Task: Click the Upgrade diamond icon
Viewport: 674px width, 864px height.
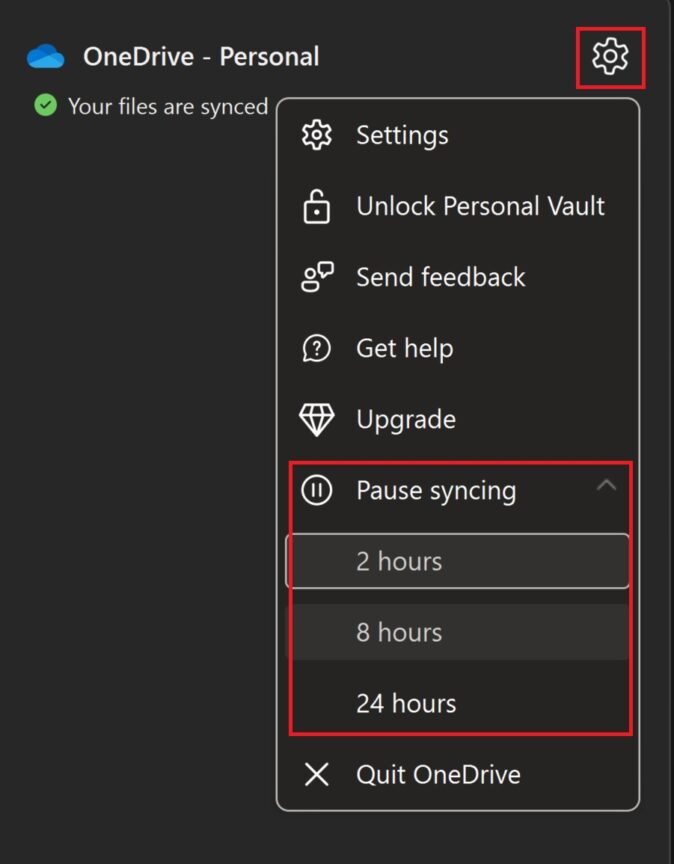Action: pyautogui.click(x=316, y=419)
